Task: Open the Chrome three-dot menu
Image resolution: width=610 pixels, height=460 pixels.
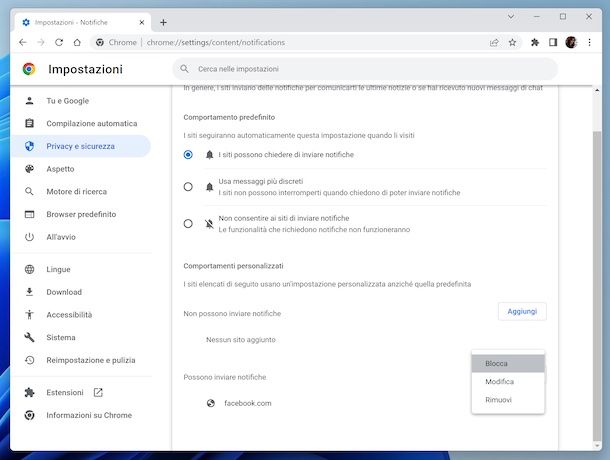Action: click(x=590, y=42)
